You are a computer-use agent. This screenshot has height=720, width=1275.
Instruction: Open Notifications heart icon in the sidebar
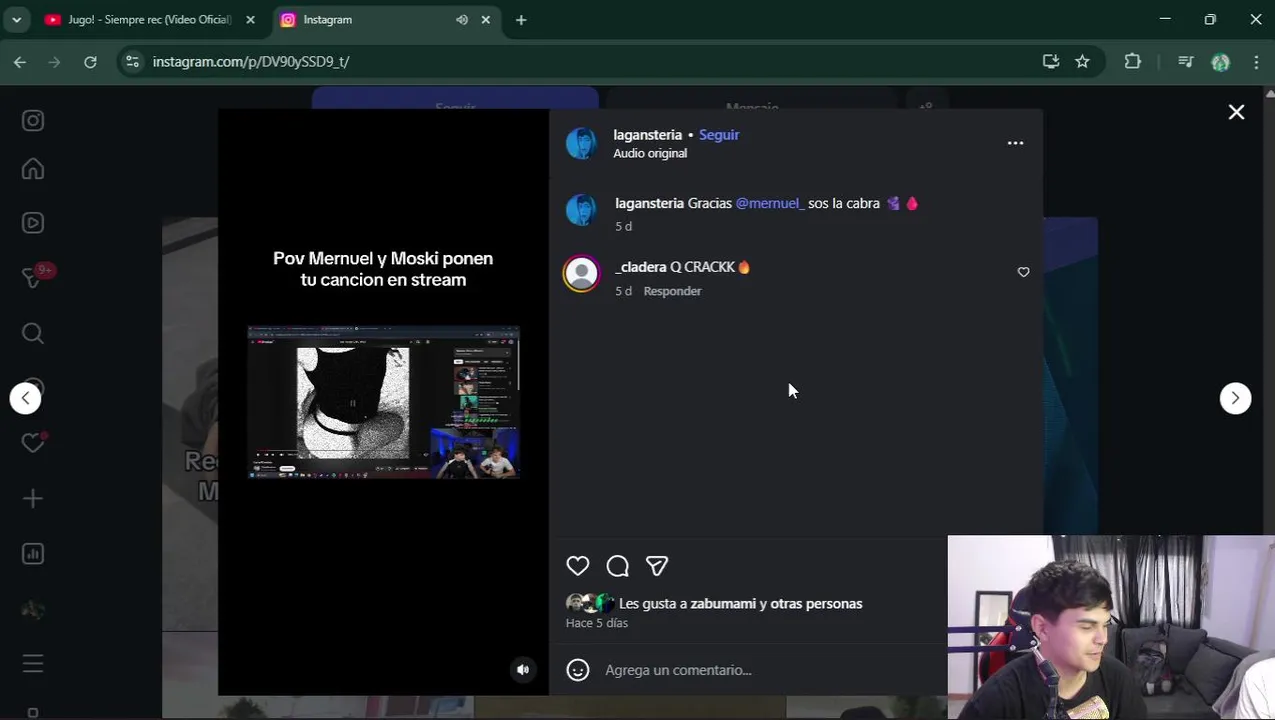point(33,443)
